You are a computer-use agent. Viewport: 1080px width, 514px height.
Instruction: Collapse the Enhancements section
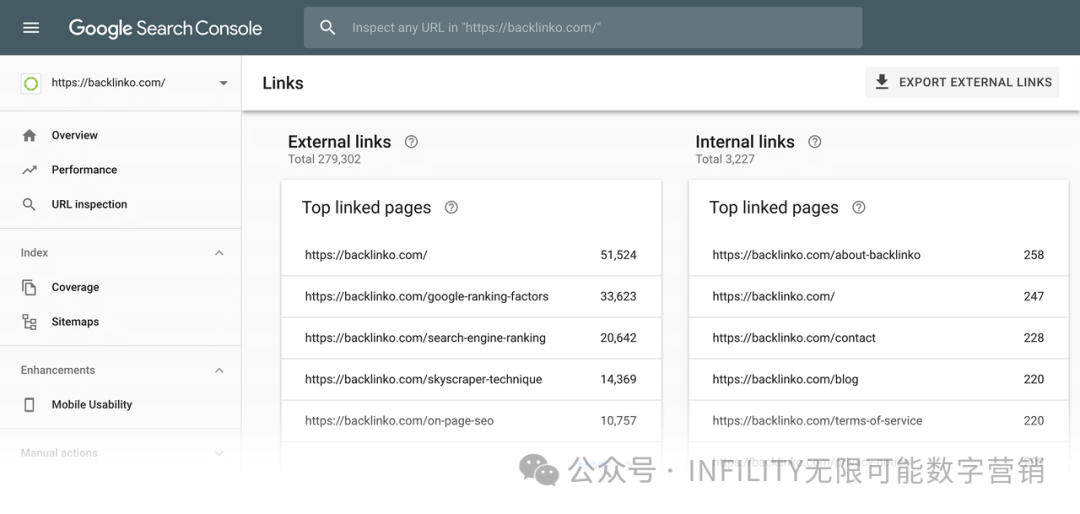click(219, 370)
